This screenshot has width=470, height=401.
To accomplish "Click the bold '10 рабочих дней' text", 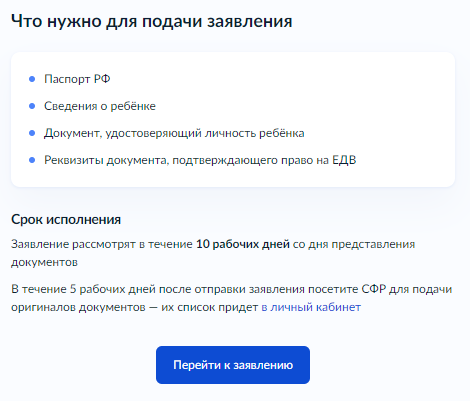I will (x=243, y=244).
